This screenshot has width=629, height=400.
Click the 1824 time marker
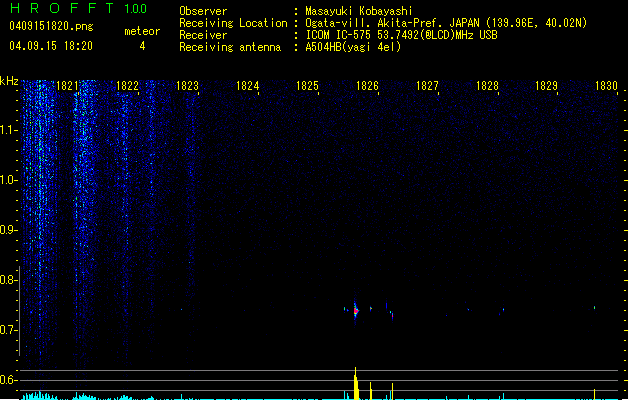coord(248,86)
